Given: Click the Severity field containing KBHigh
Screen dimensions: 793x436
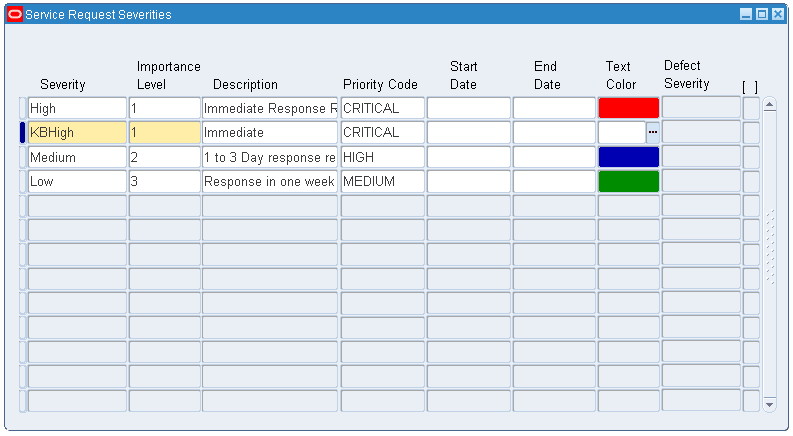Looking at the screenshot, I should pyautogui.click(x=77, y=133).
